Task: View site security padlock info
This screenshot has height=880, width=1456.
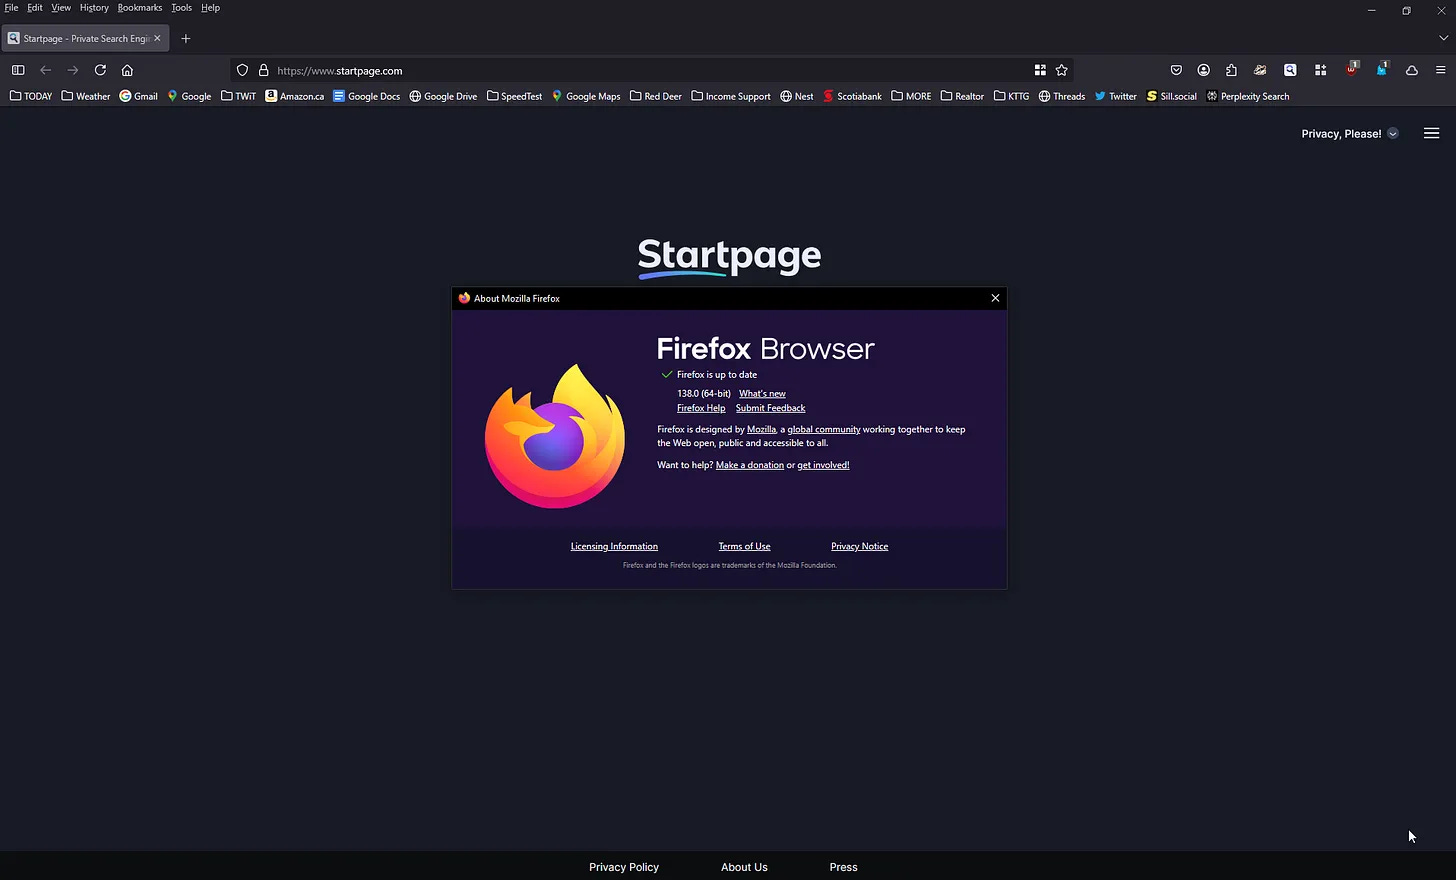Action: pyautogui.click(x=264, y=70)
